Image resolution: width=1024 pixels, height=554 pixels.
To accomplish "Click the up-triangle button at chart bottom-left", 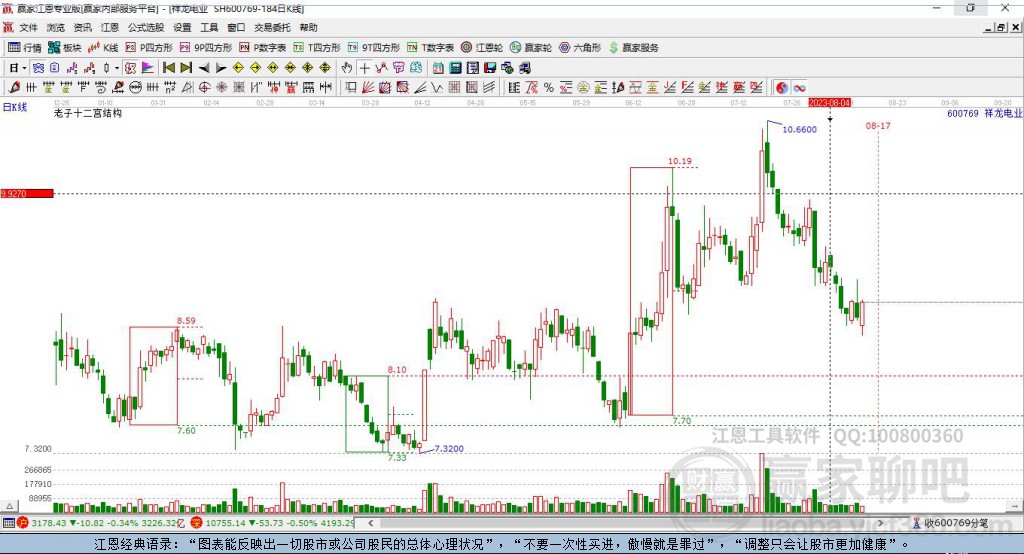I will click(x=9, y=506).
